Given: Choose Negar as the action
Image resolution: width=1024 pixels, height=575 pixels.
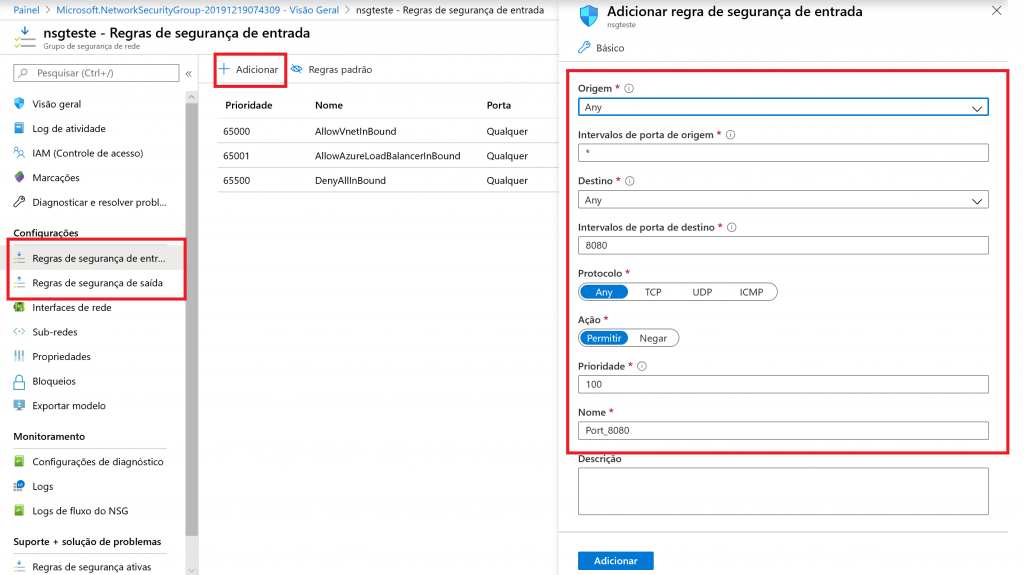Looking at the screenshot, I should [653, 338].
